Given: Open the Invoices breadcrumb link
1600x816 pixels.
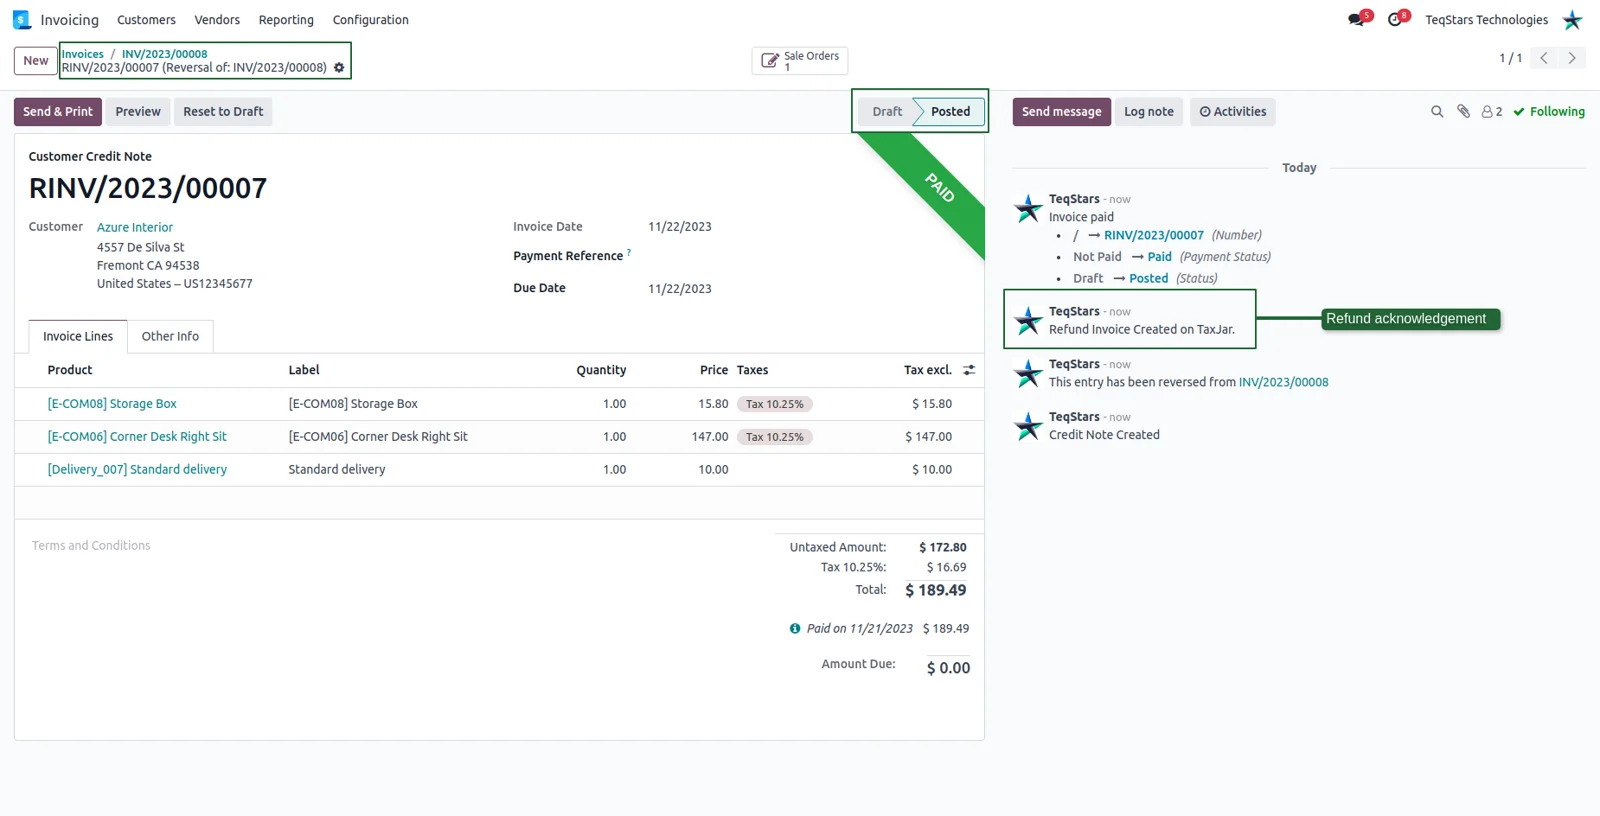Looking at the screenshot, I should click(83, 54).
